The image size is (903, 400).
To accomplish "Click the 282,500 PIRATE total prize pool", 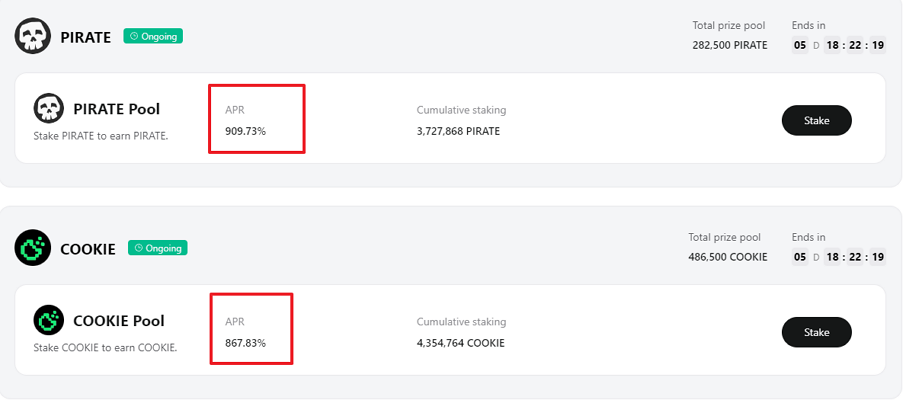I will 730,45.
